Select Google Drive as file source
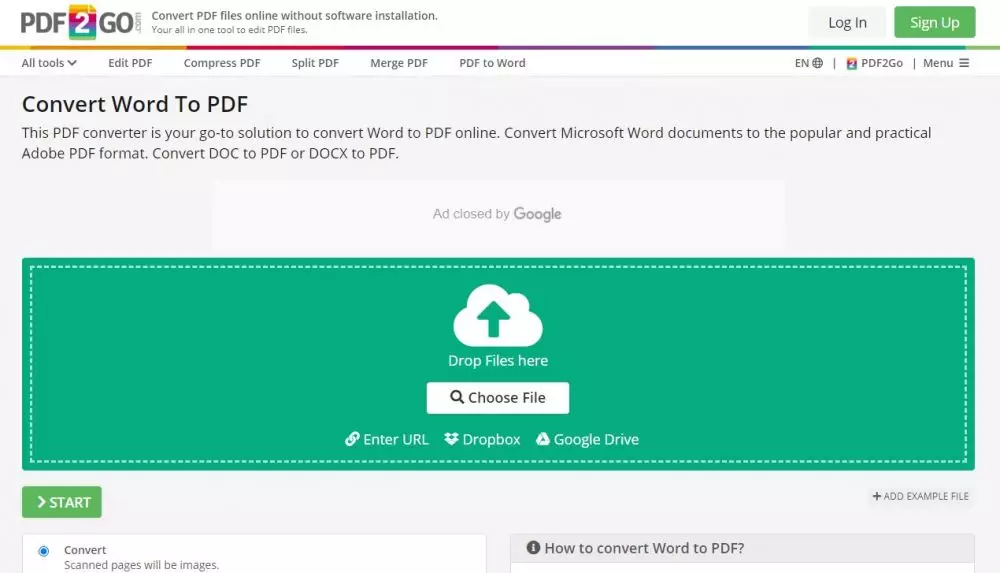 [587, 439]
